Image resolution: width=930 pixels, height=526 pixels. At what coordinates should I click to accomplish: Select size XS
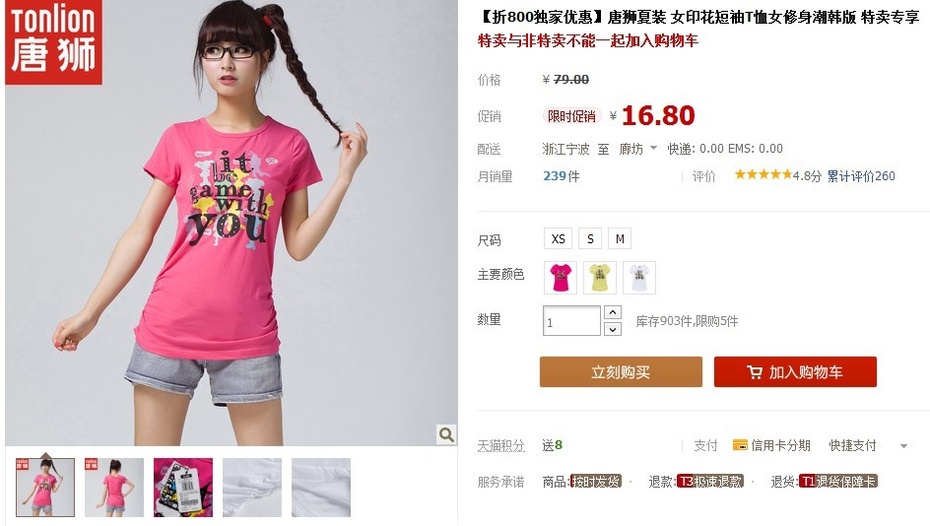(558, 238)
